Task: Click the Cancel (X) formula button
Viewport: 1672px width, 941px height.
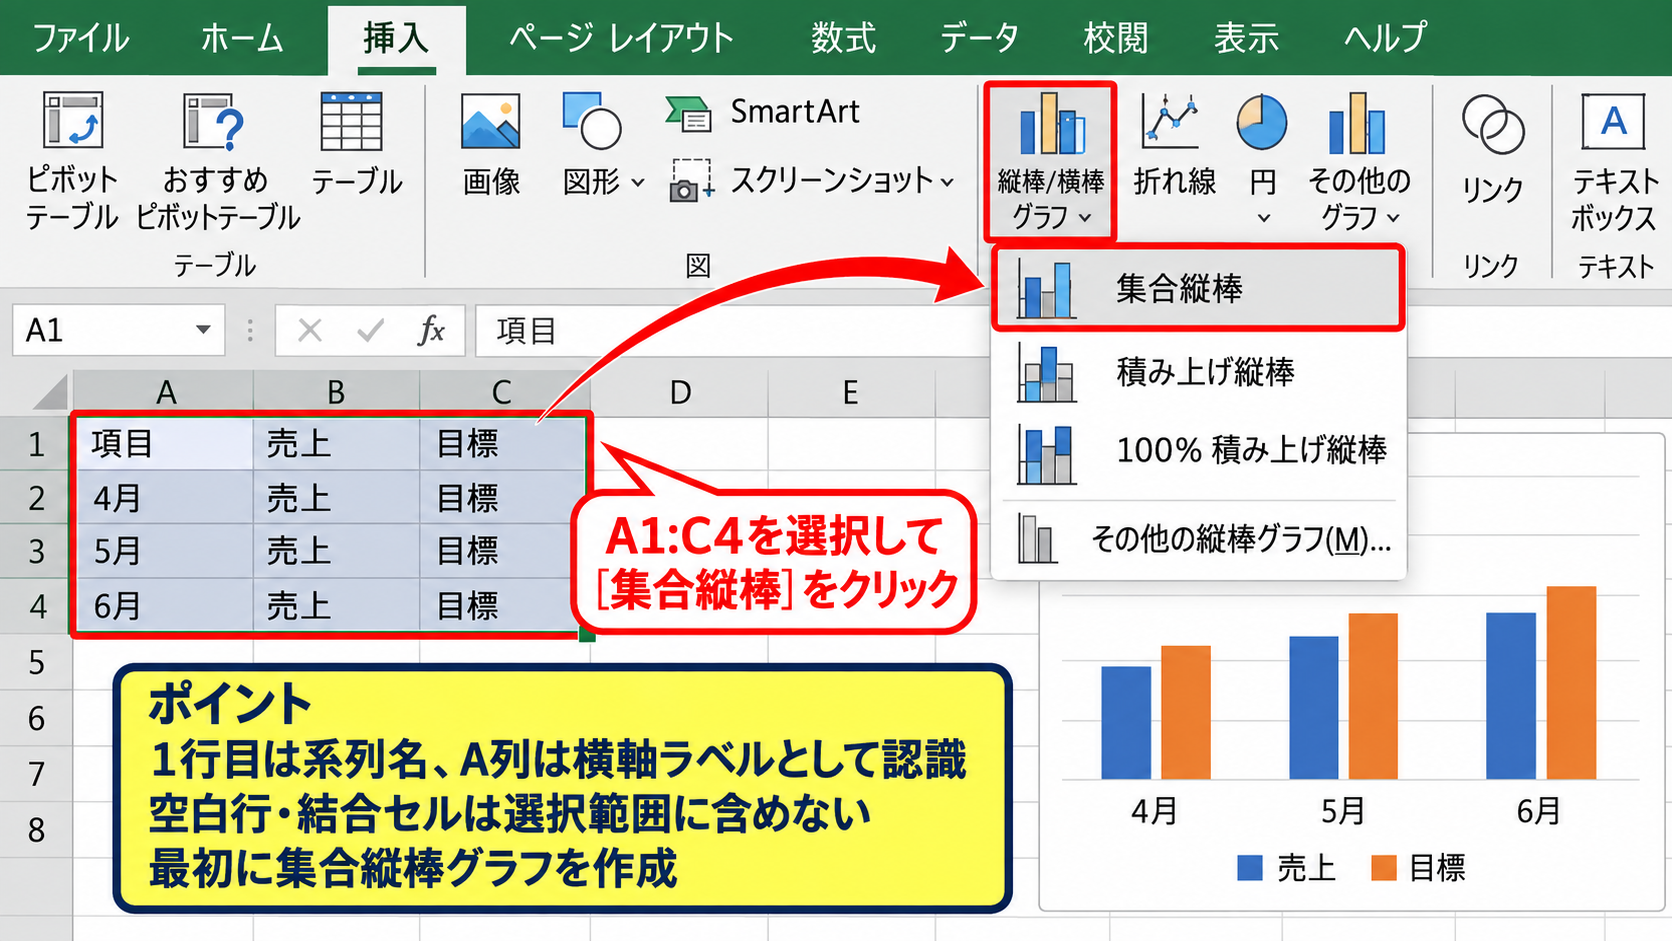Action: [310, 330]
